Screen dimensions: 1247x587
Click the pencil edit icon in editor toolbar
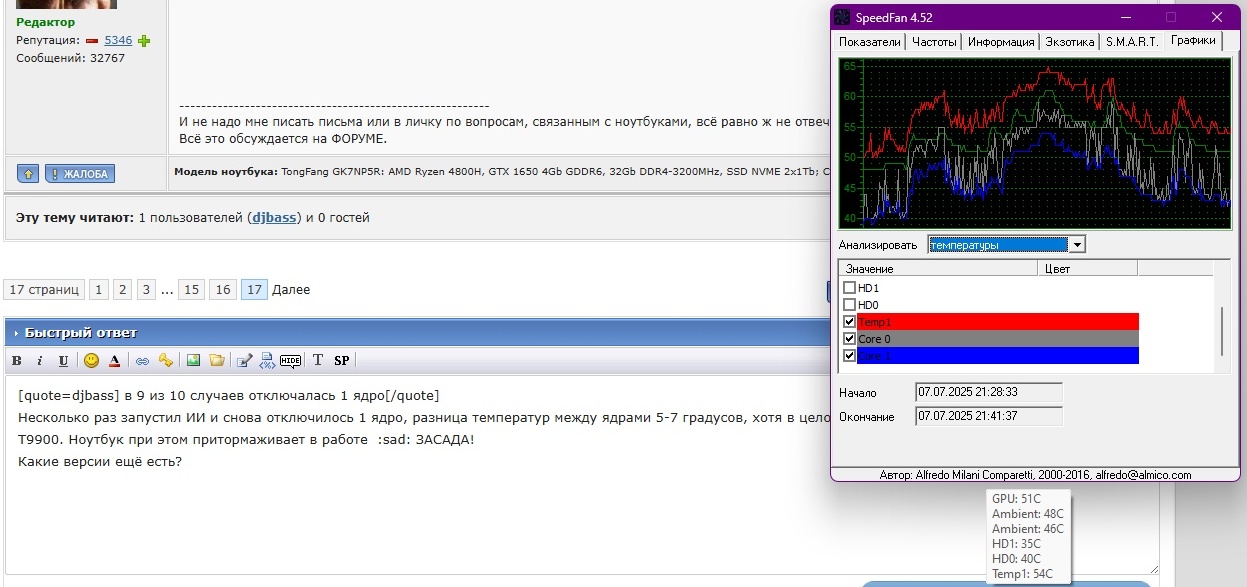click(244, 360)
